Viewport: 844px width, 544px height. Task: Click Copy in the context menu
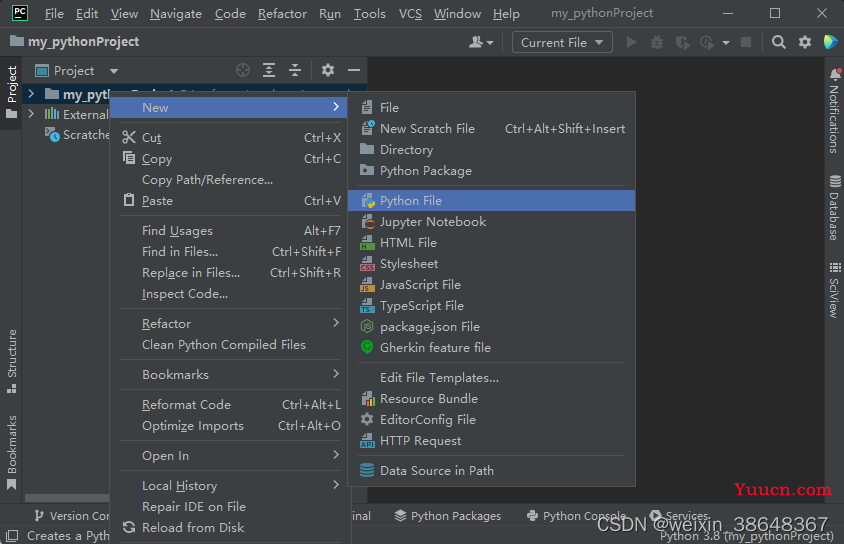(x=229, y=159)
